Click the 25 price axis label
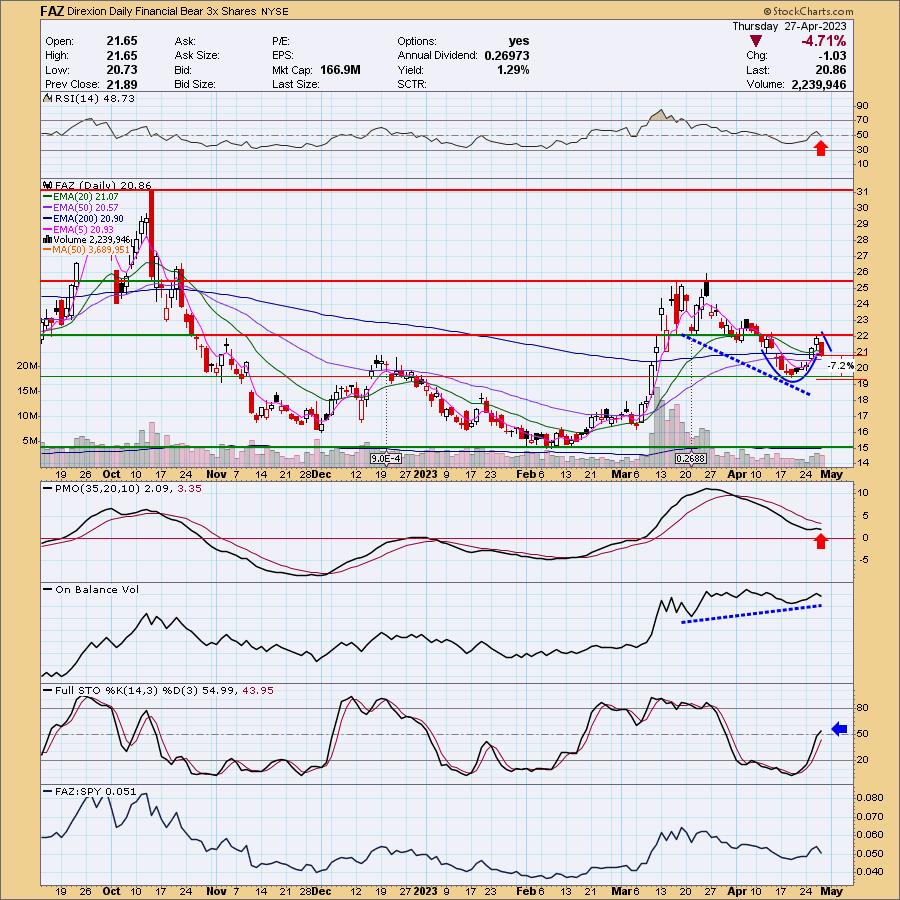 [862, 288]
